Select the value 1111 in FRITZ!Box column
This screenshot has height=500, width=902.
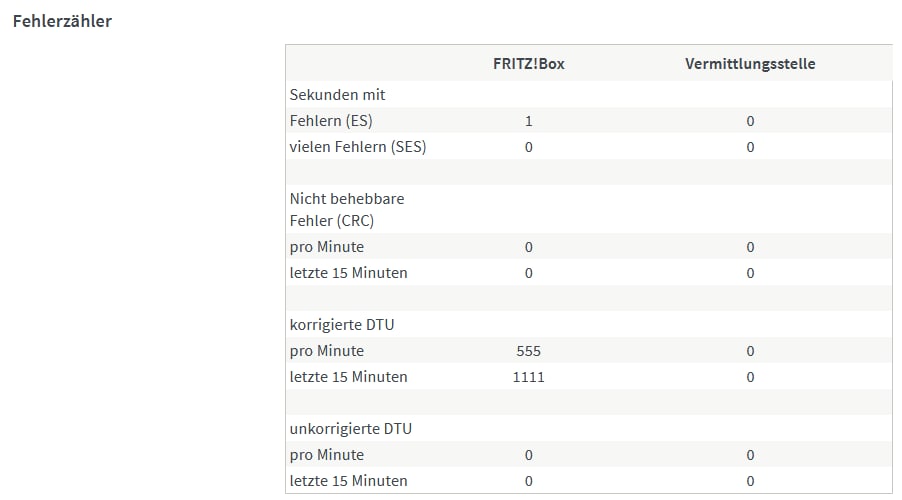(x=529, y=377)
